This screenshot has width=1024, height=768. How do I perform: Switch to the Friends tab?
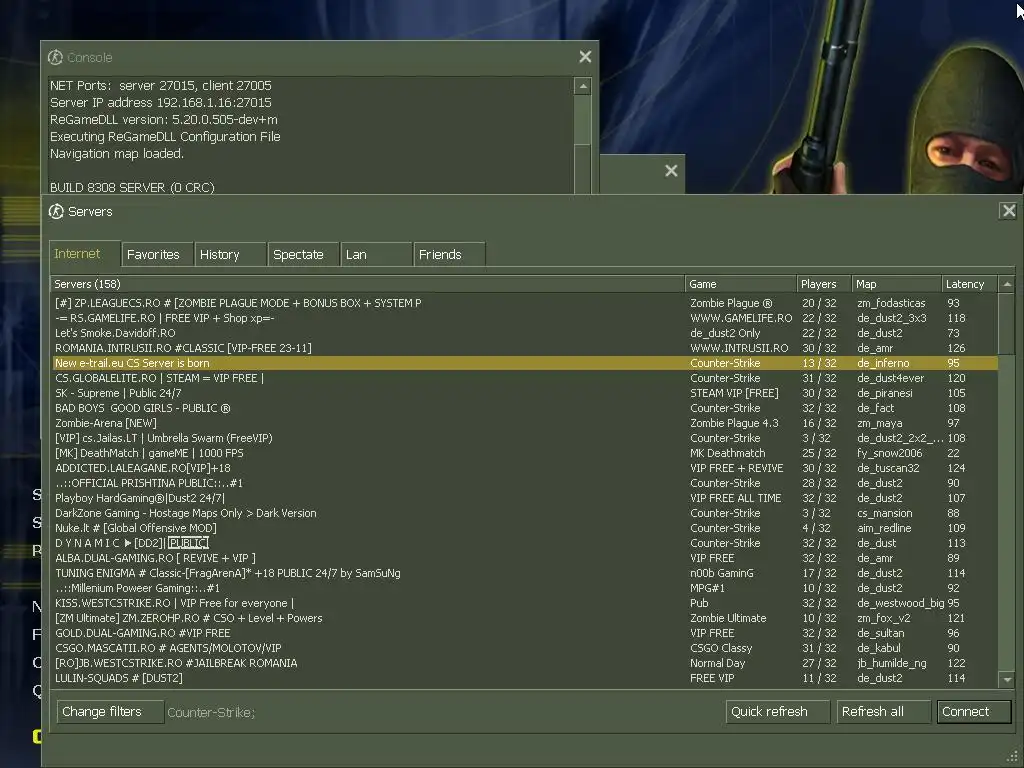tap(449, 255)
